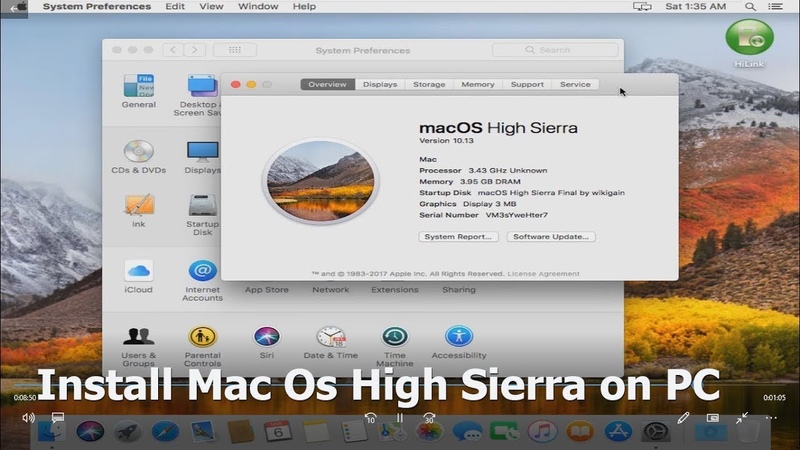This screenshot has height=450, width=800.
Task: Click the High Sierra mountain thumbnail
Action: coord(320,181)
